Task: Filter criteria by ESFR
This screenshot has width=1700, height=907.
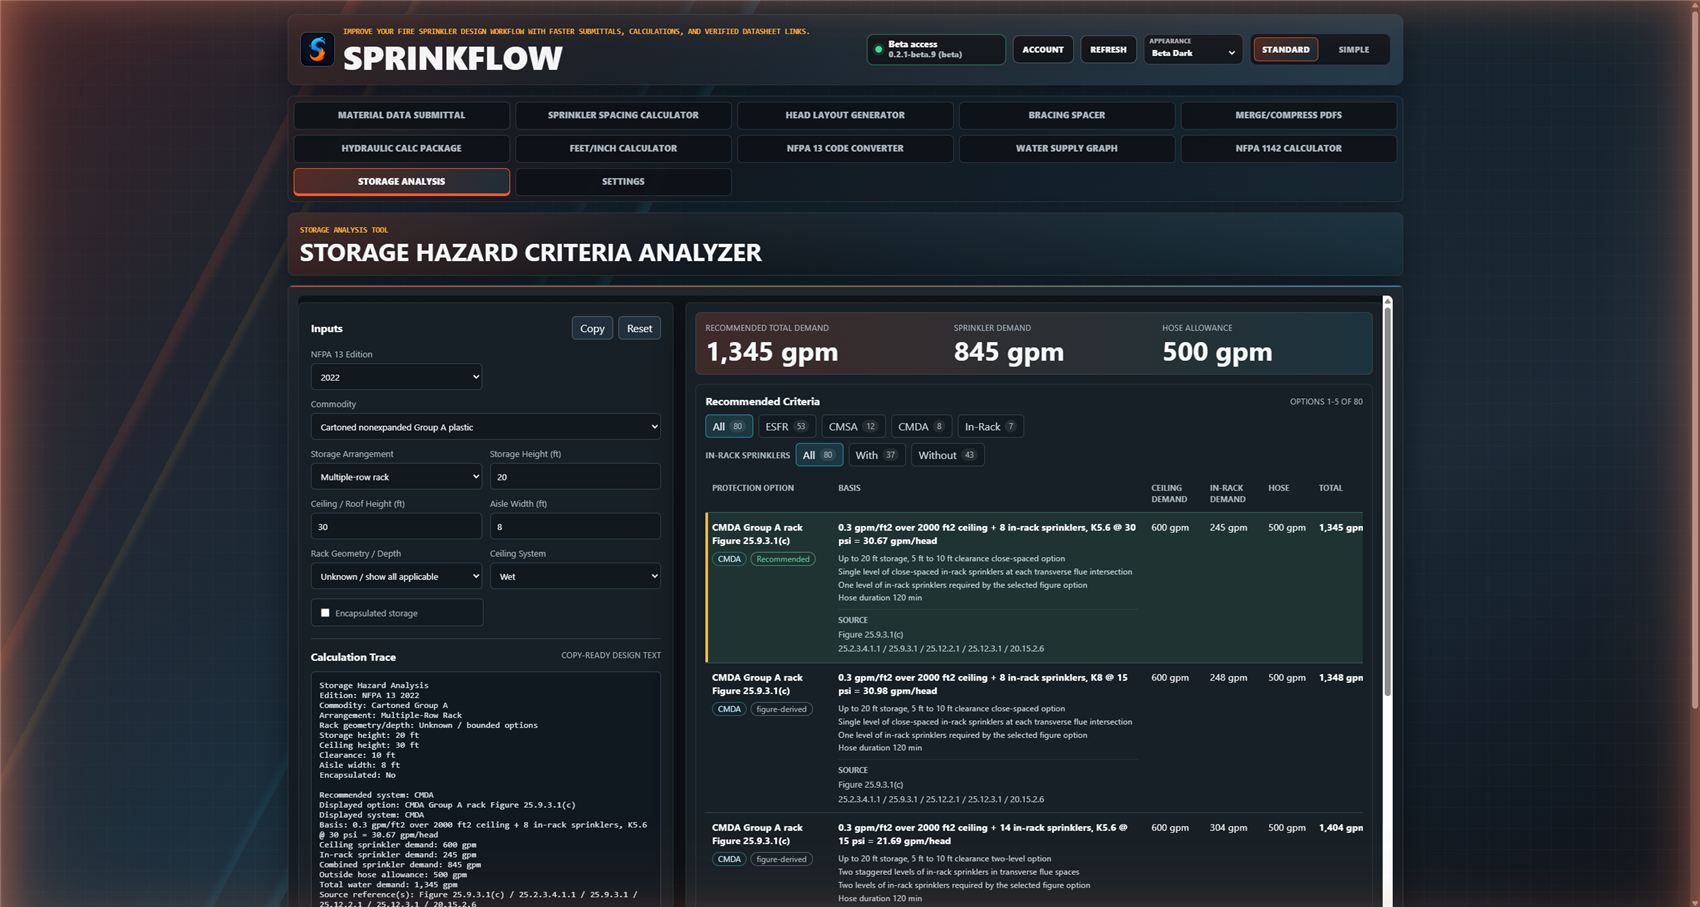Action: (x=787, y=426)
